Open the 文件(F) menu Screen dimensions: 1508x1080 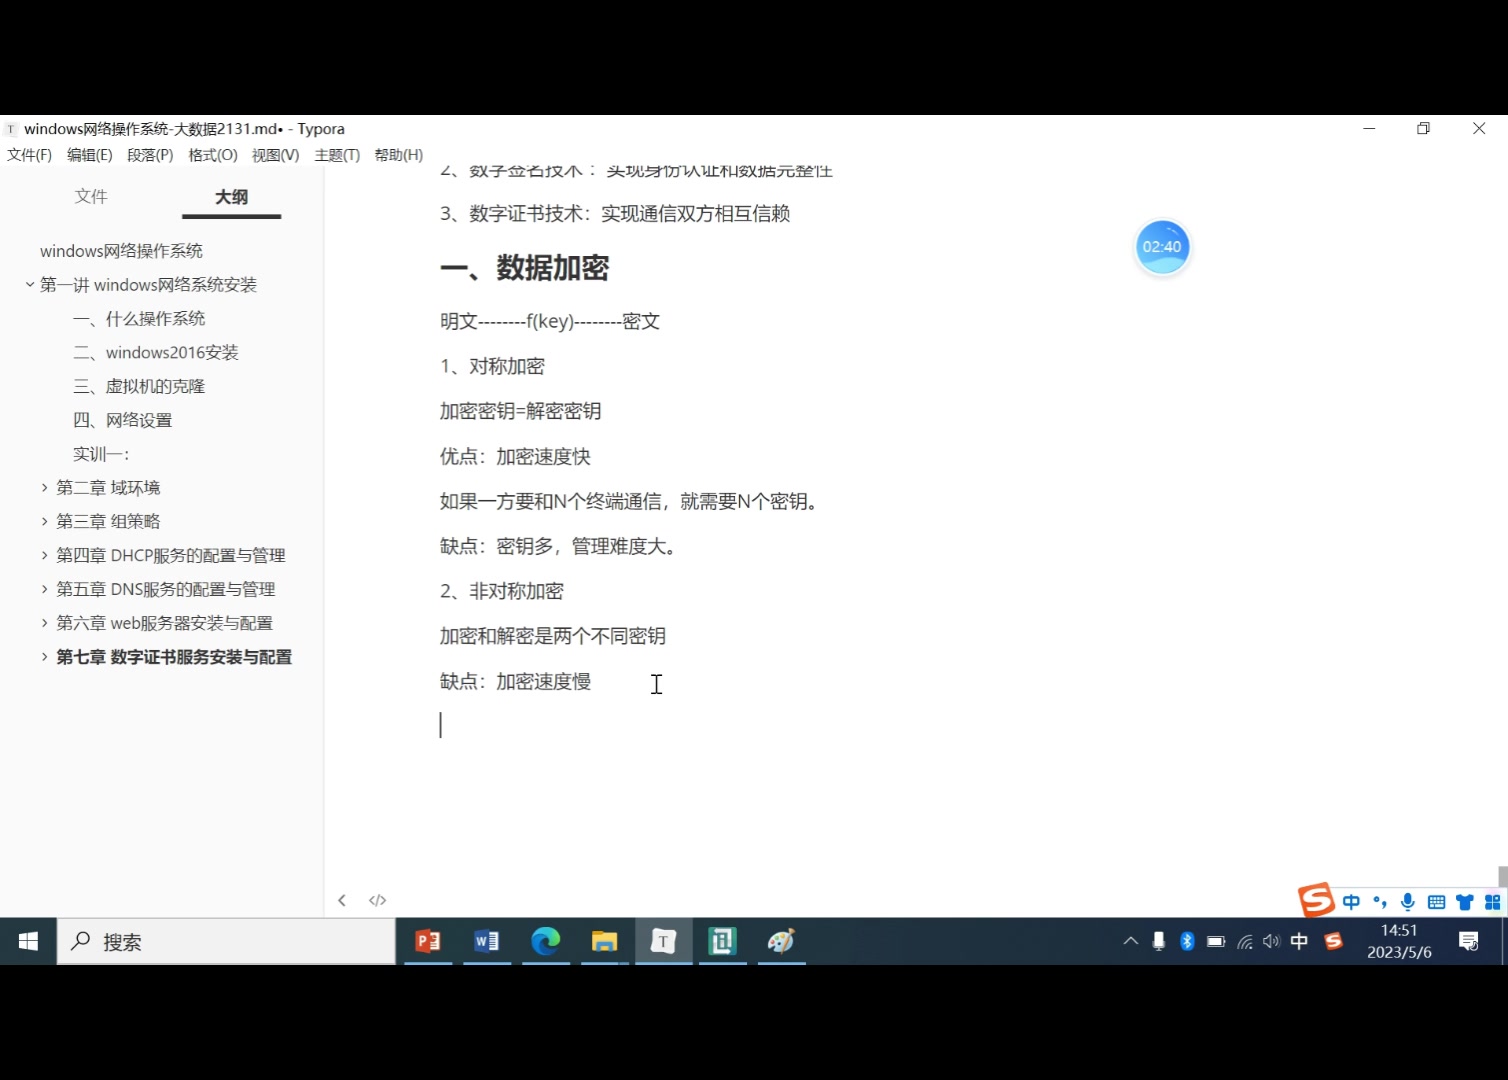(x=29, y=155)
